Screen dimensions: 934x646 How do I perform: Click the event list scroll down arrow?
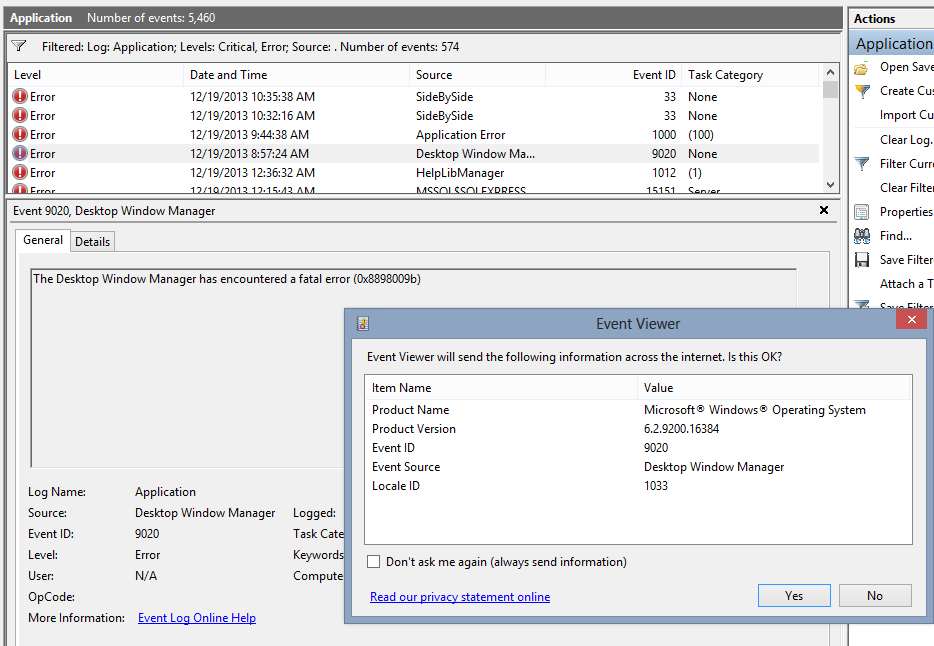pyautogui.click(x=830, y=185)
